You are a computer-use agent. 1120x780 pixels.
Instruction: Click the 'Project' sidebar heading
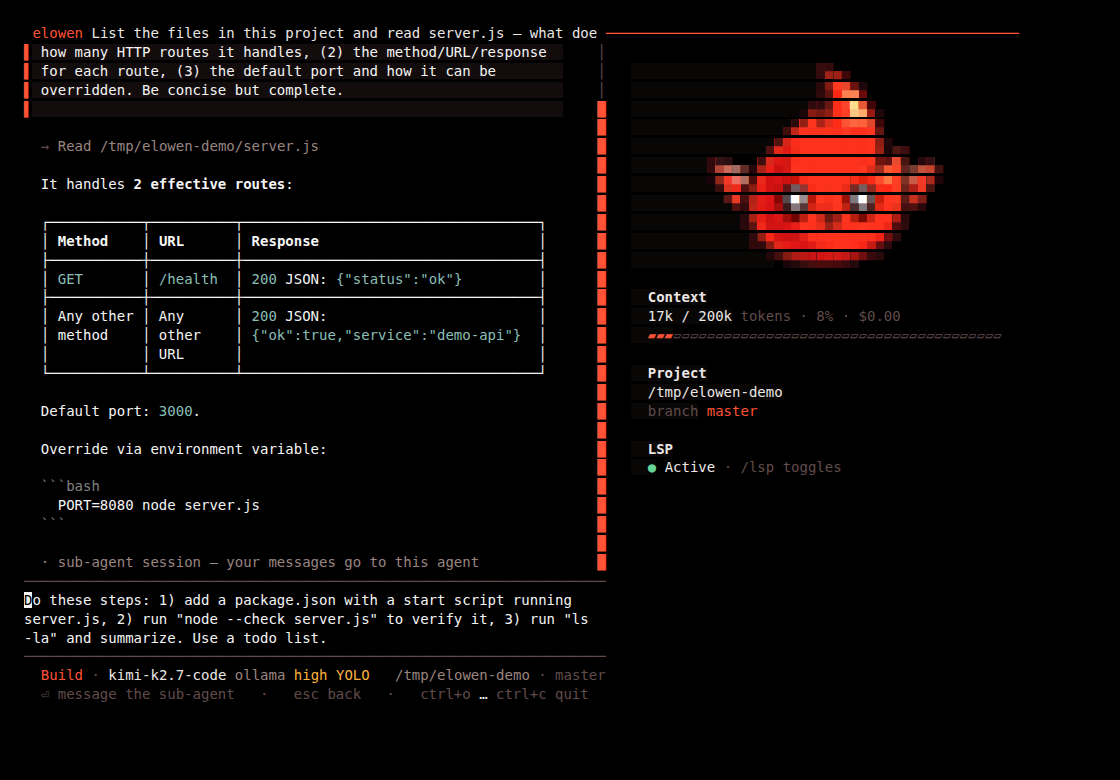[677, 373]
